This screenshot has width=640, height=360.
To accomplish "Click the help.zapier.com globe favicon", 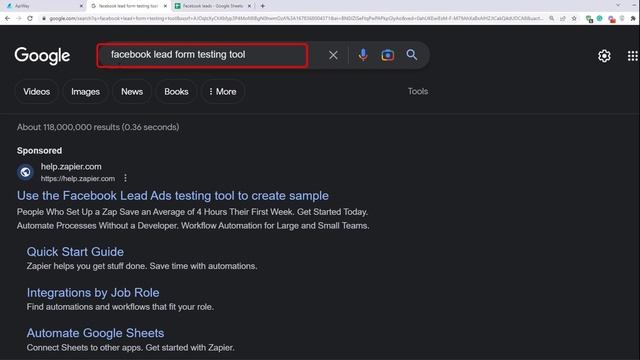I will [25, 172].
